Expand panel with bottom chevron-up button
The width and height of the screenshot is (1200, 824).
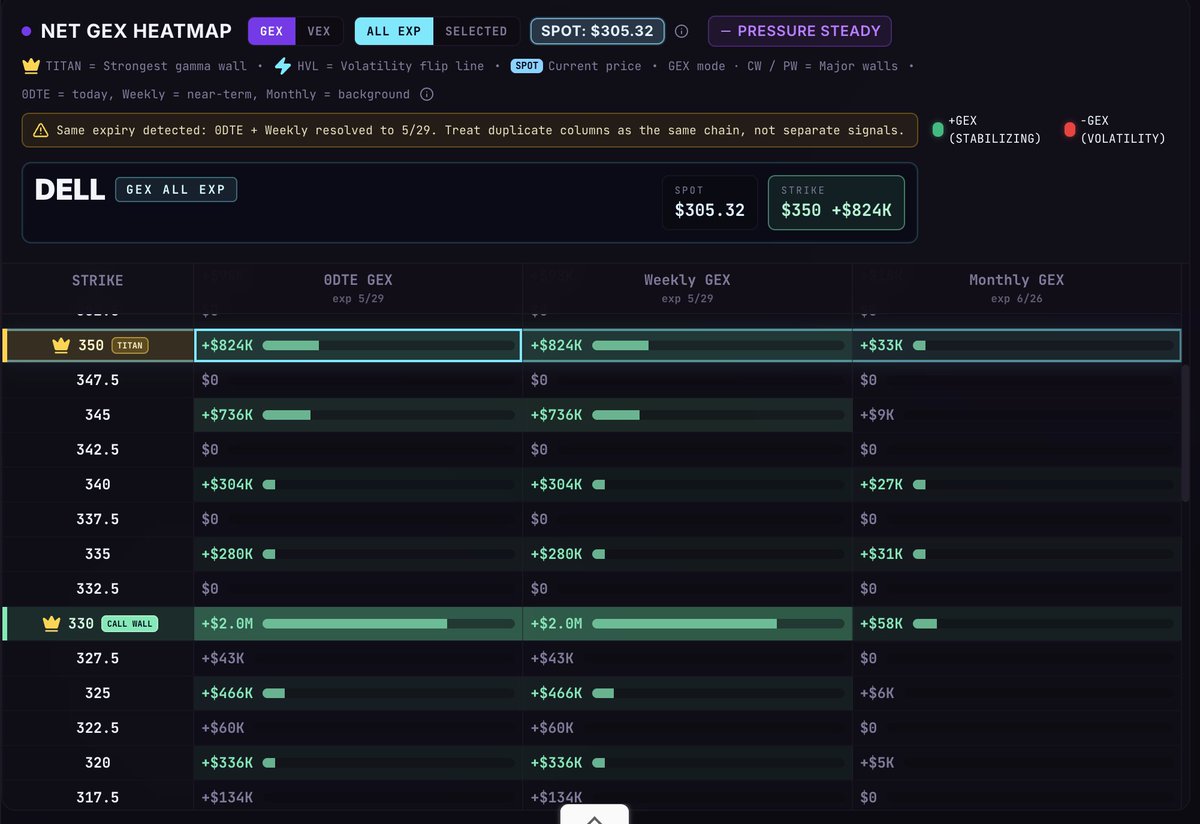tap(594, 815)
